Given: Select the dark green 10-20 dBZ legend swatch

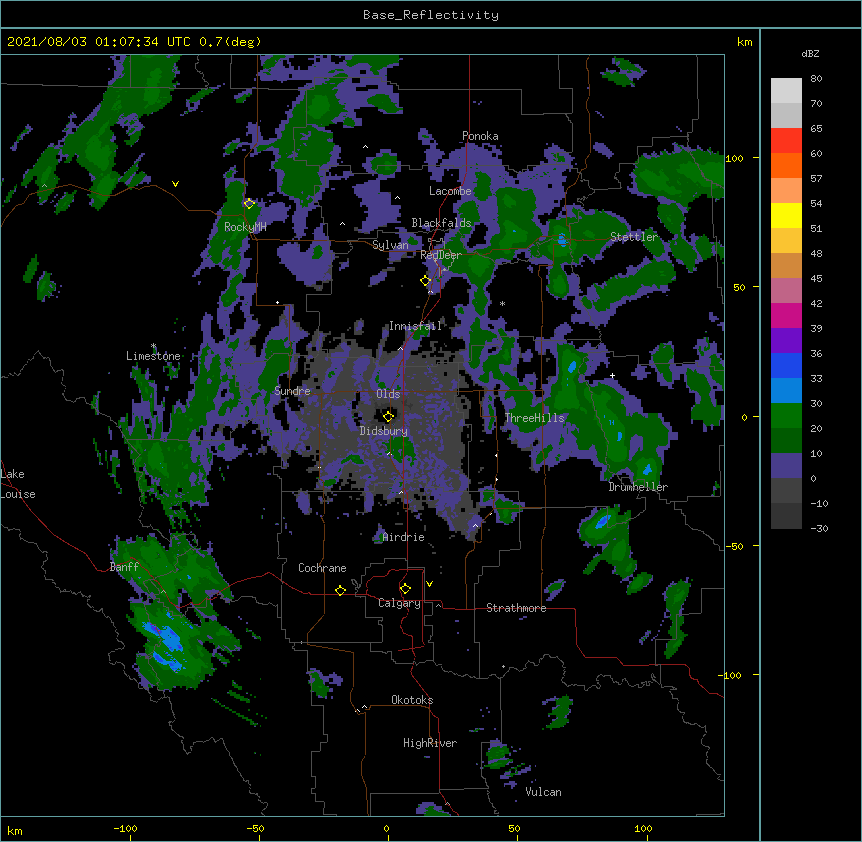Looking at the screenshot, I should point(786,441).
